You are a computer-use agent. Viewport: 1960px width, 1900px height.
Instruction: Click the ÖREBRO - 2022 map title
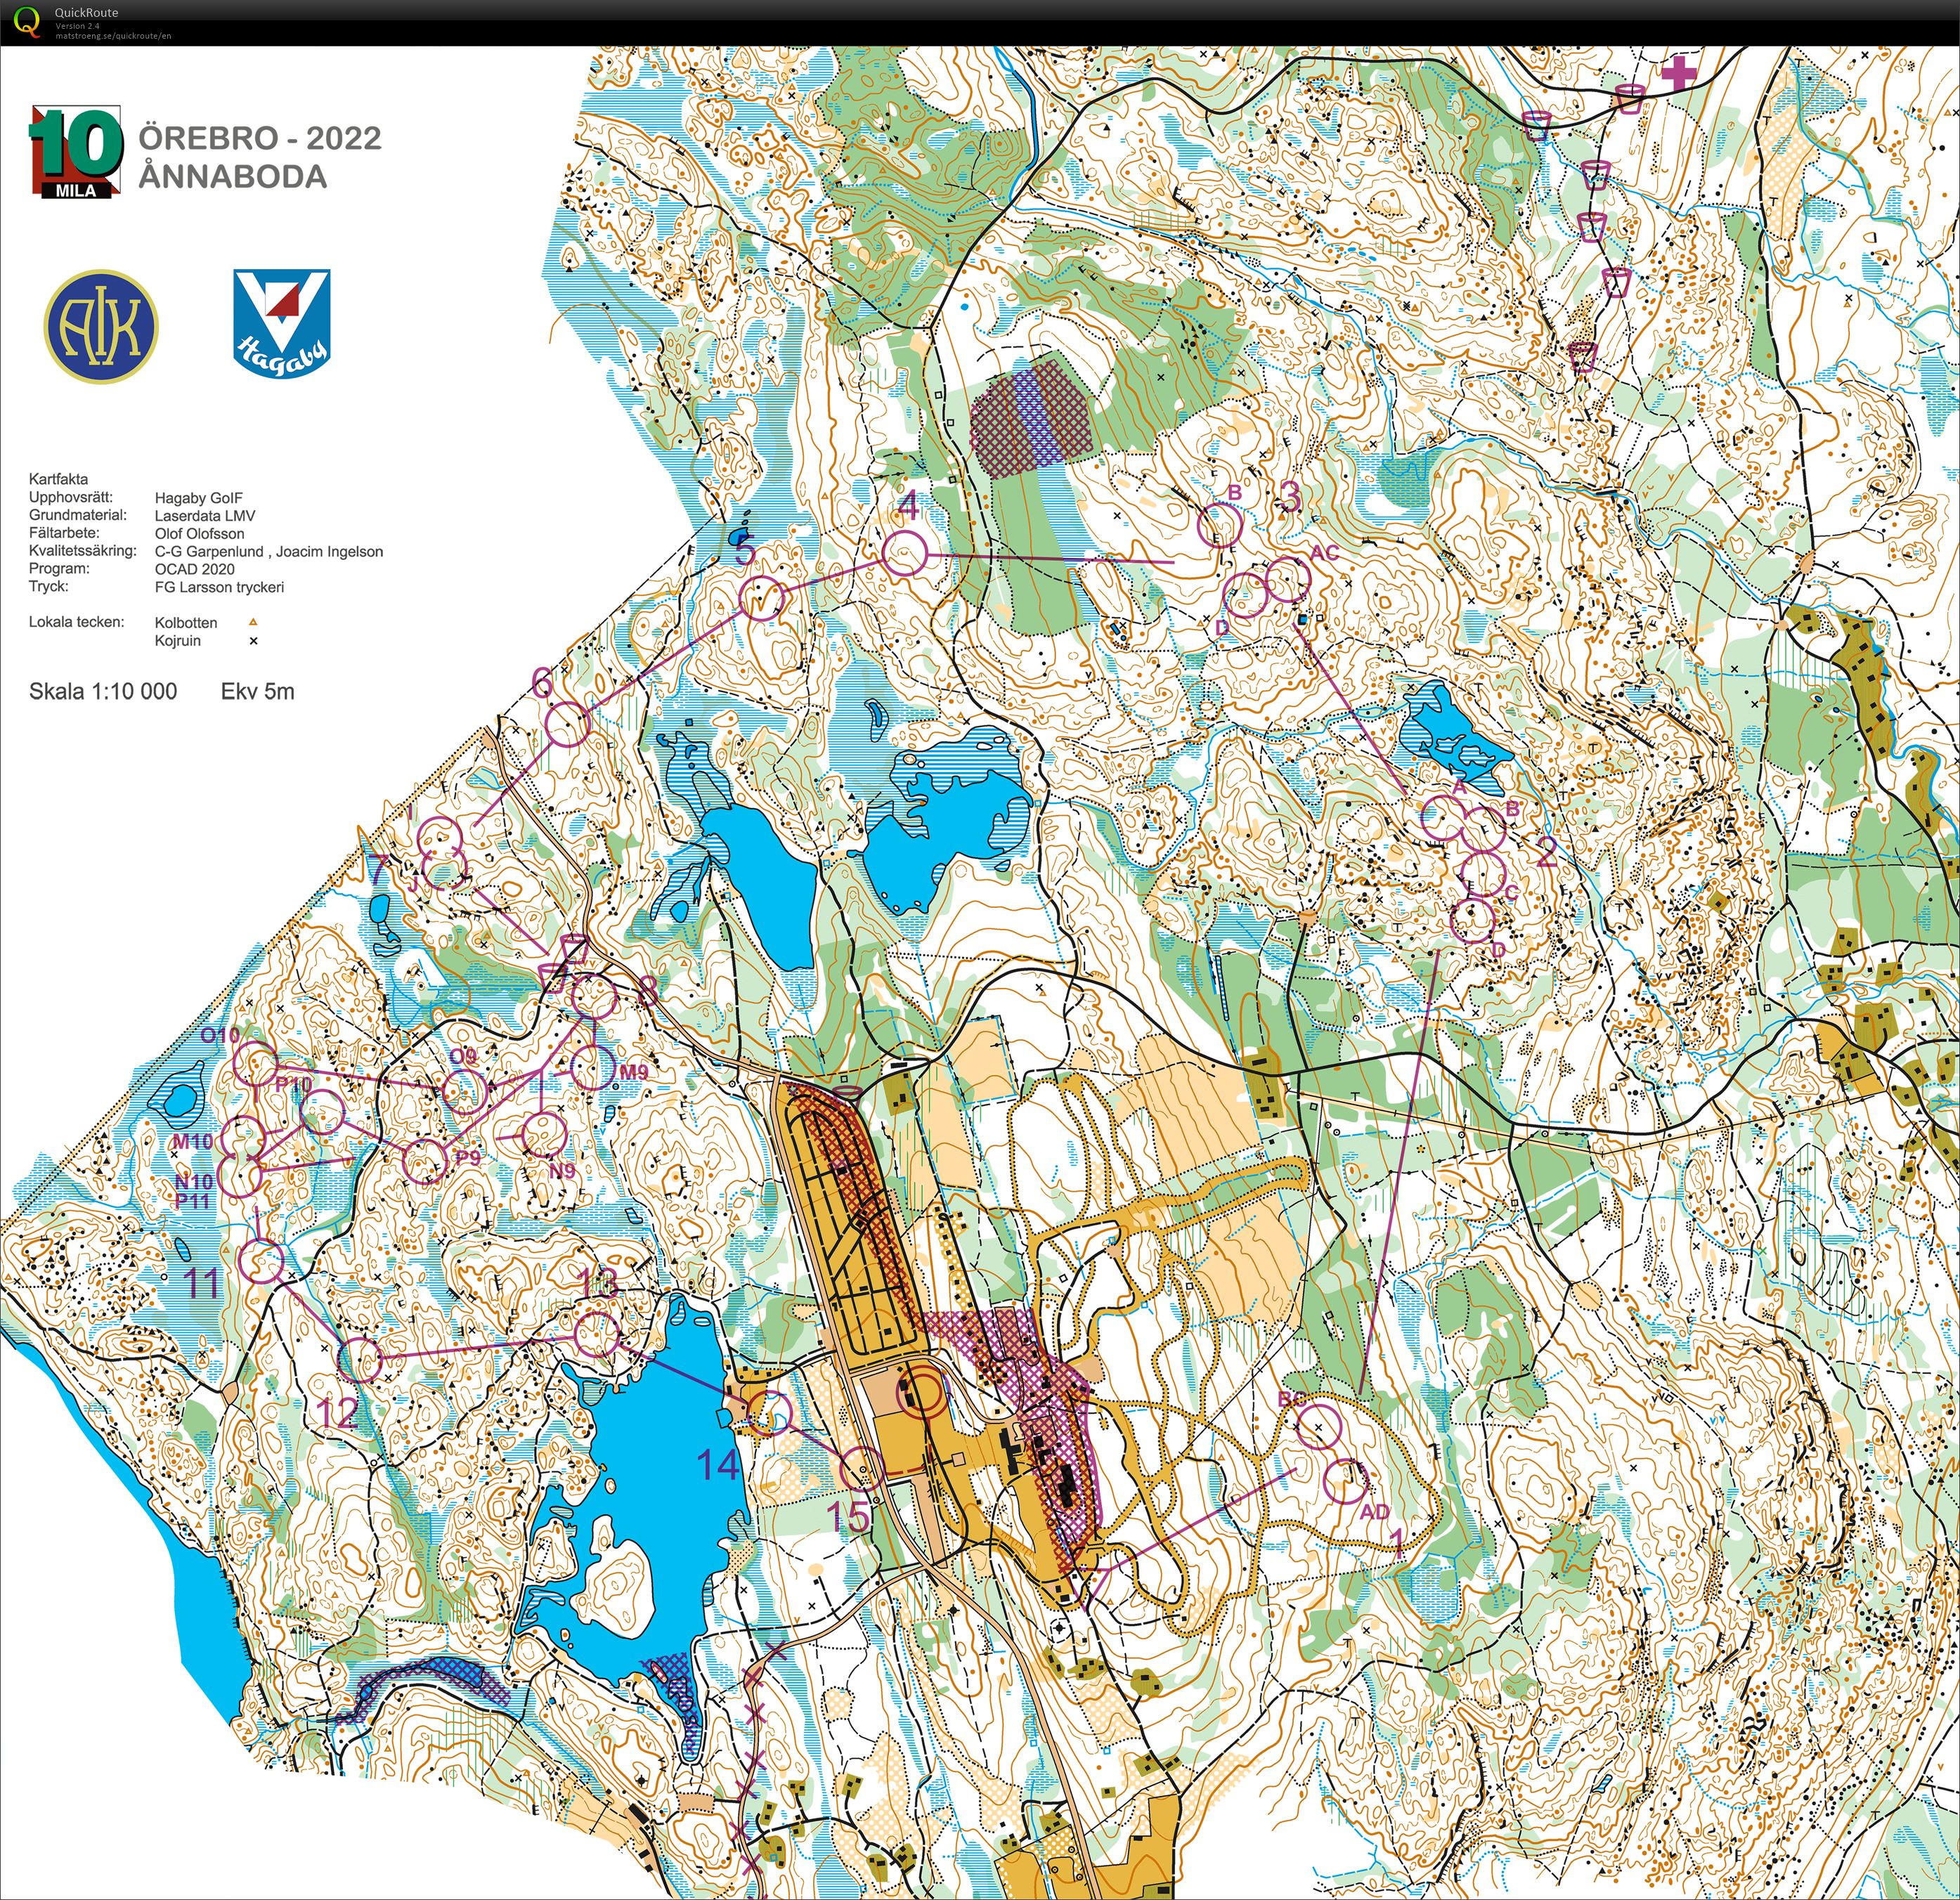coord(260,138)
